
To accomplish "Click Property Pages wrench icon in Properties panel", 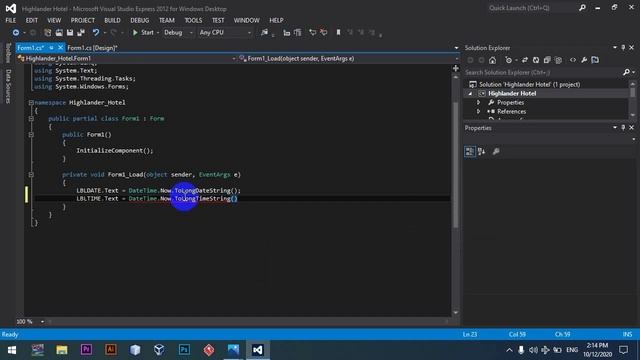I will pos(496,151).
